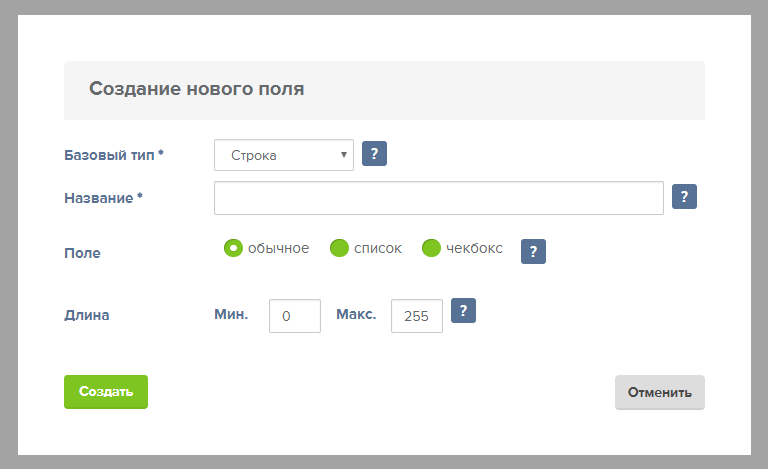This screenshot has height=469, width=768.
Task: Click the Длина label
Action: pos(87,315)
